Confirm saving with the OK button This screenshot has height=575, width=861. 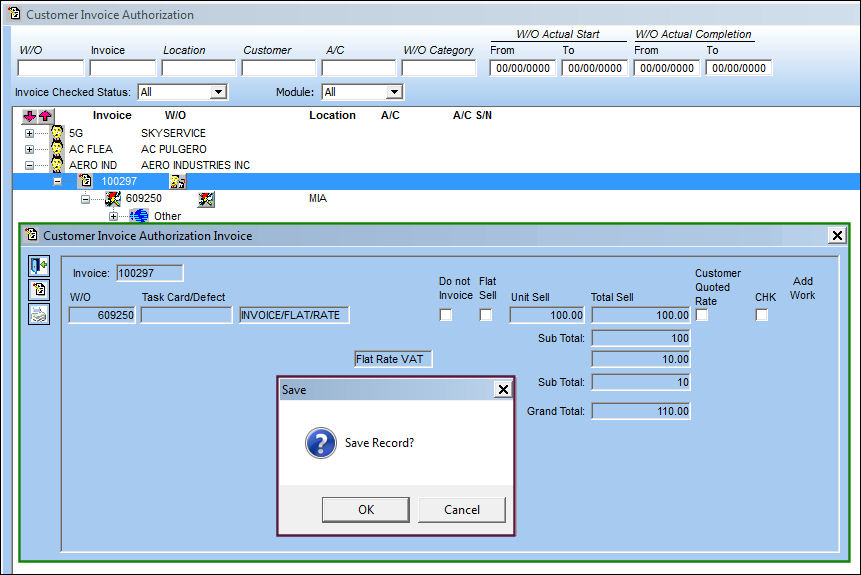366,510
